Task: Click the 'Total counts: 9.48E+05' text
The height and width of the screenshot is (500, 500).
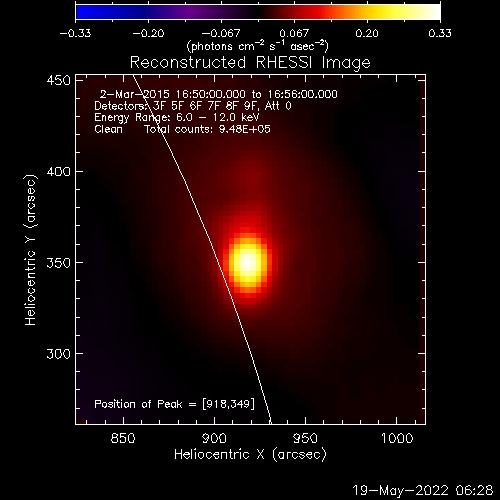Action: coord(207,129)
